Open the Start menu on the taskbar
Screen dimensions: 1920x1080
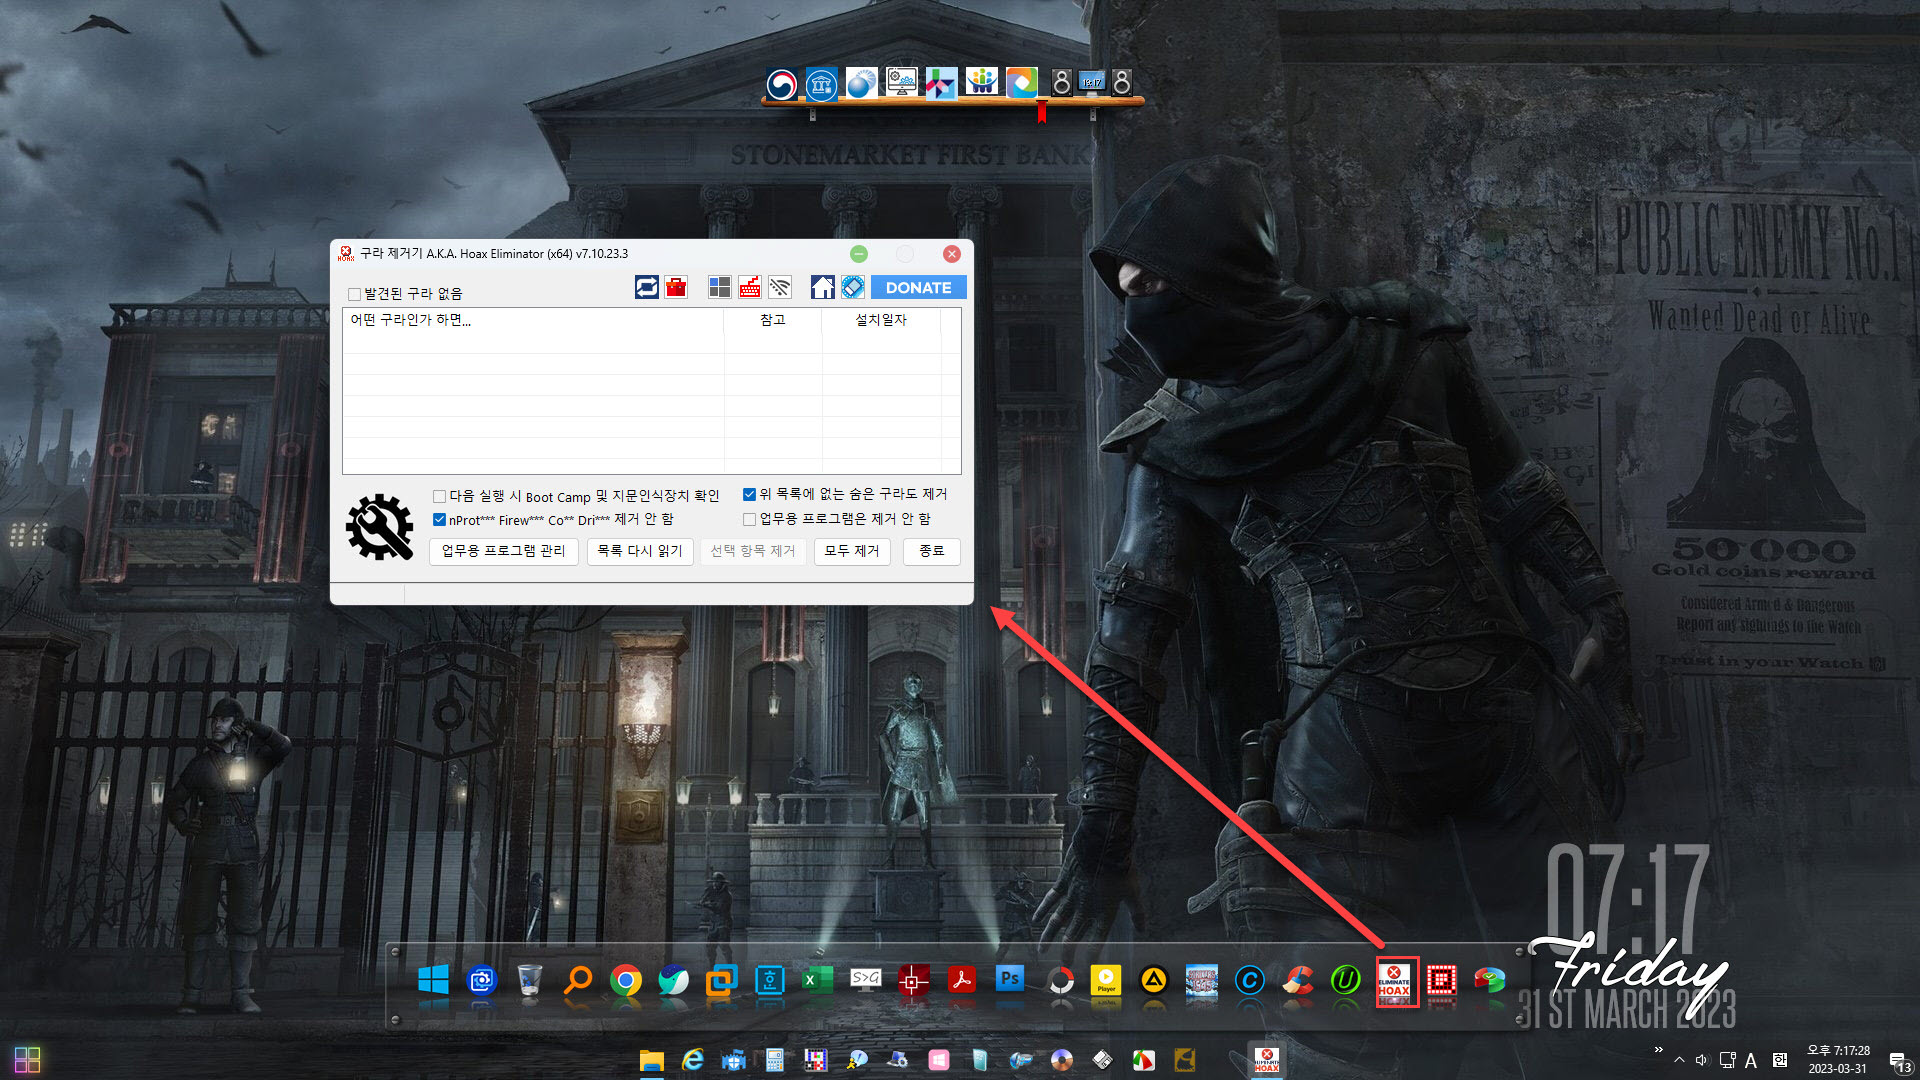click(x=28, y=1060)
